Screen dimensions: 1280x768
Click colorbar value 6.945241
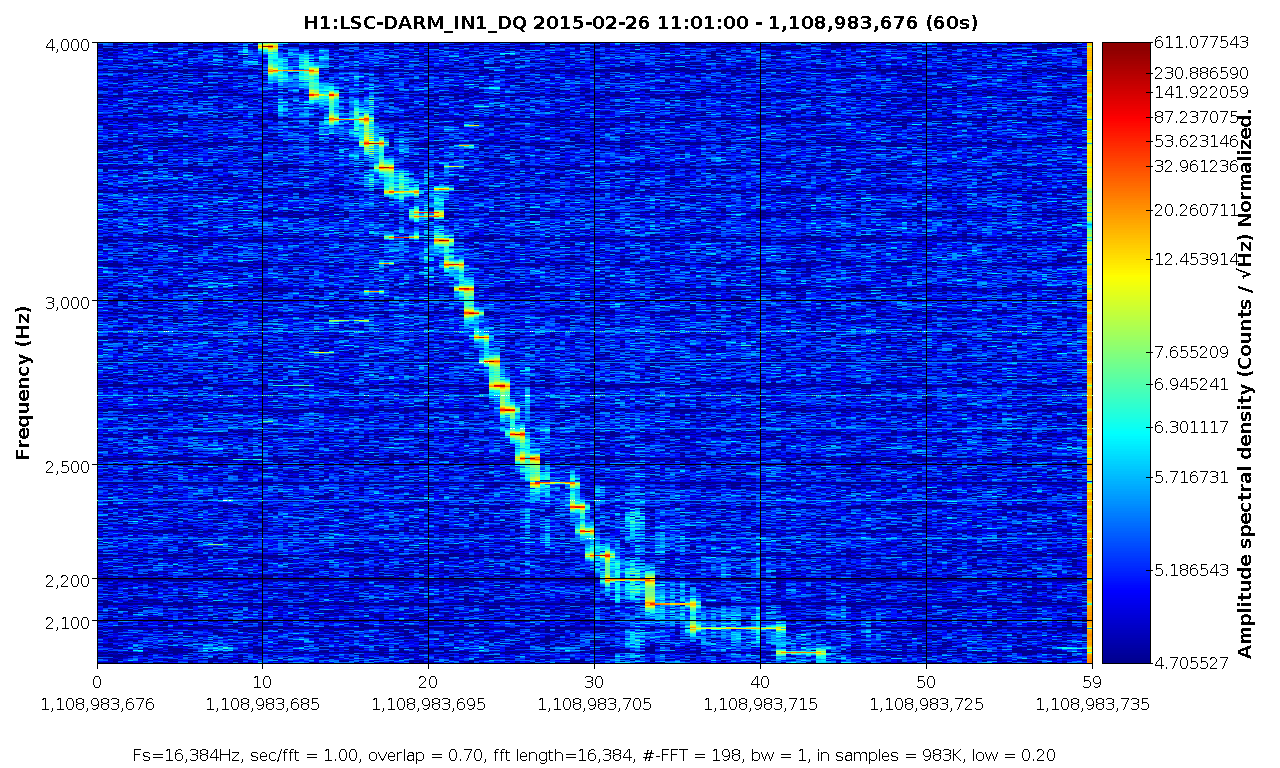(x=1191, y=384)
